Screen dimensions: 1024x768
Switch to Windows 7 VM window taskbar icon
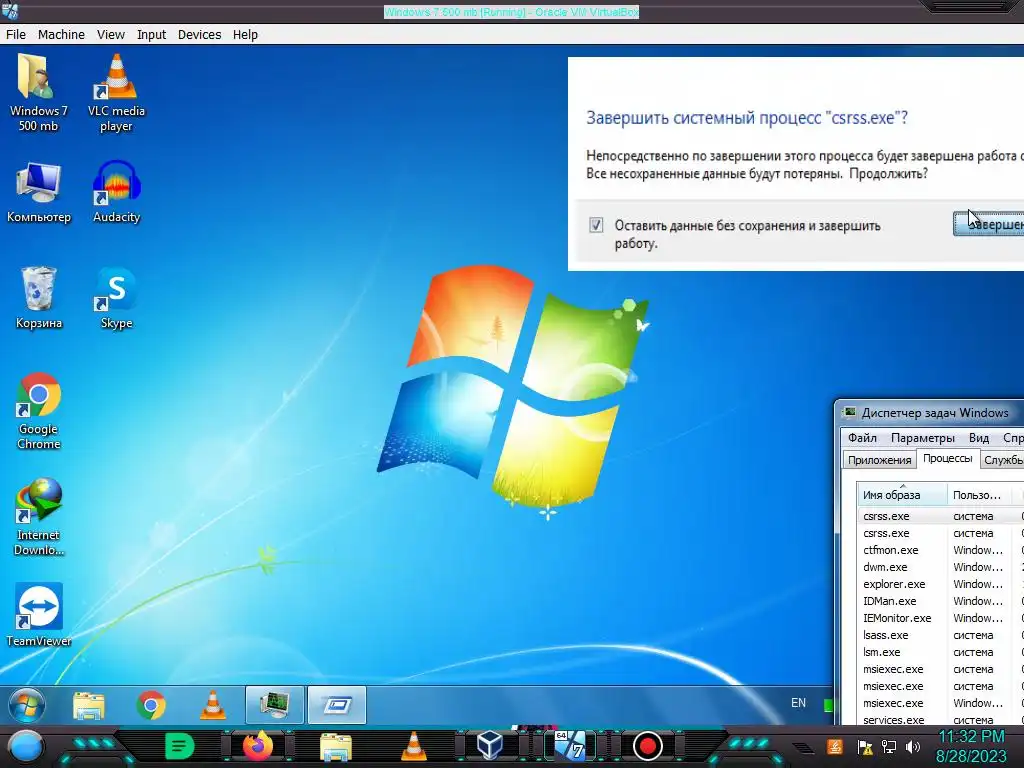click(x=569, y=745)
